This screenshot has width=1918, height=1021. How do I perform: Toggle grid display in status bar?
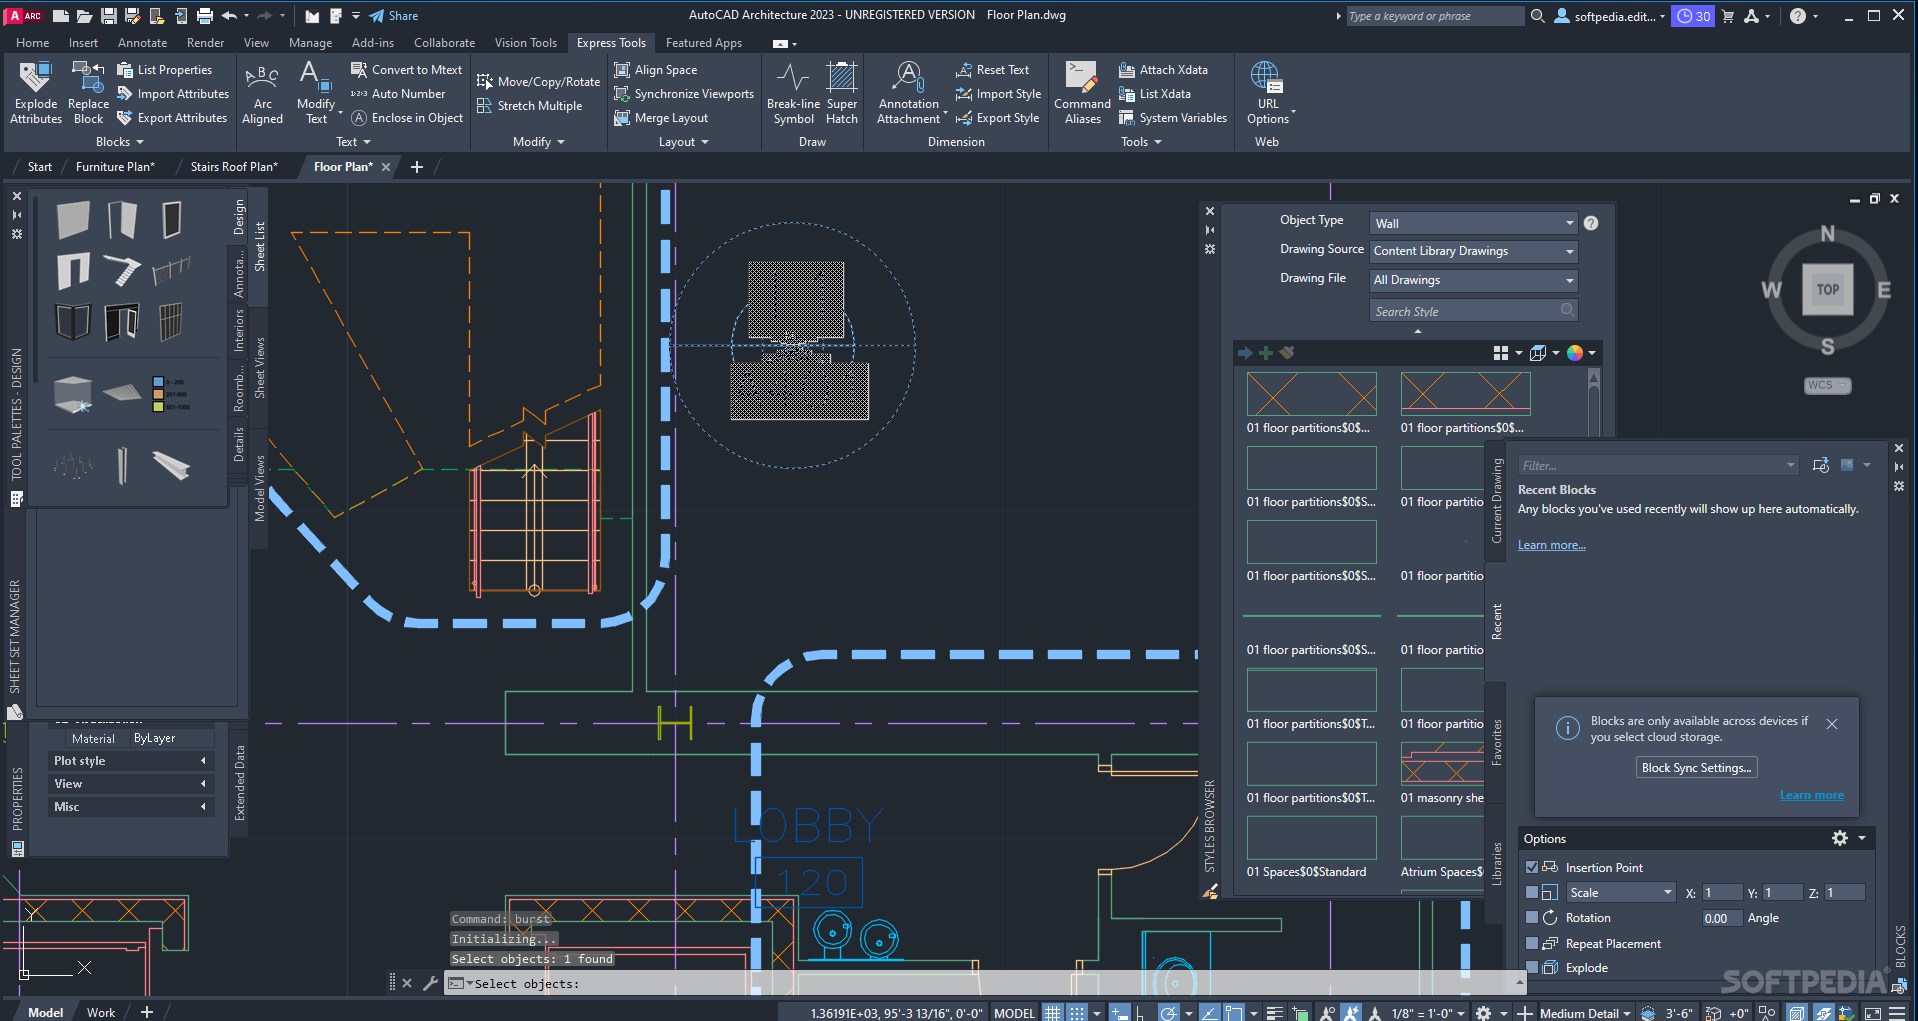(1052, 1012)
